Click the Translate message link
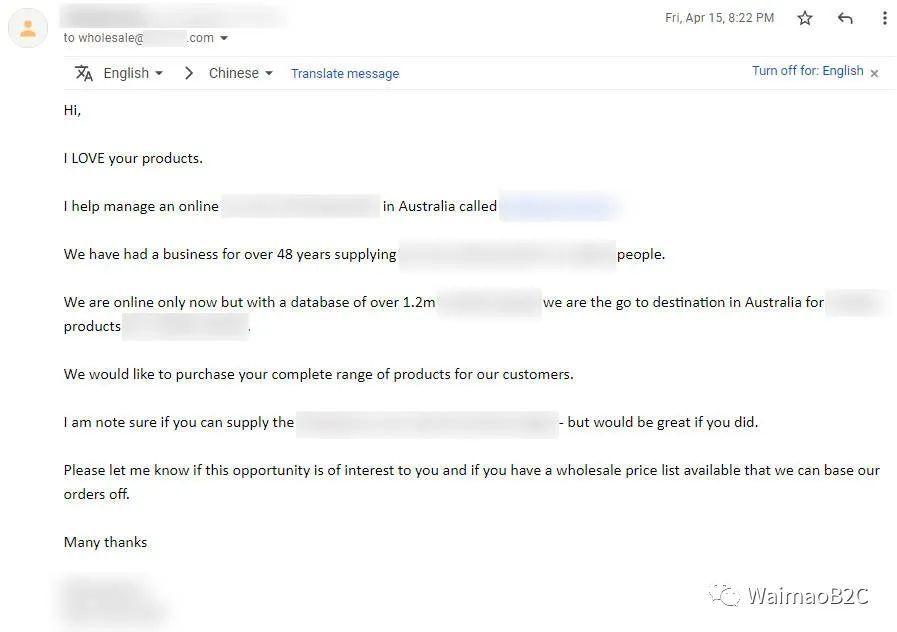Image resolution: width=897 pixels, height=632 pixels. (x=345, y=74)
